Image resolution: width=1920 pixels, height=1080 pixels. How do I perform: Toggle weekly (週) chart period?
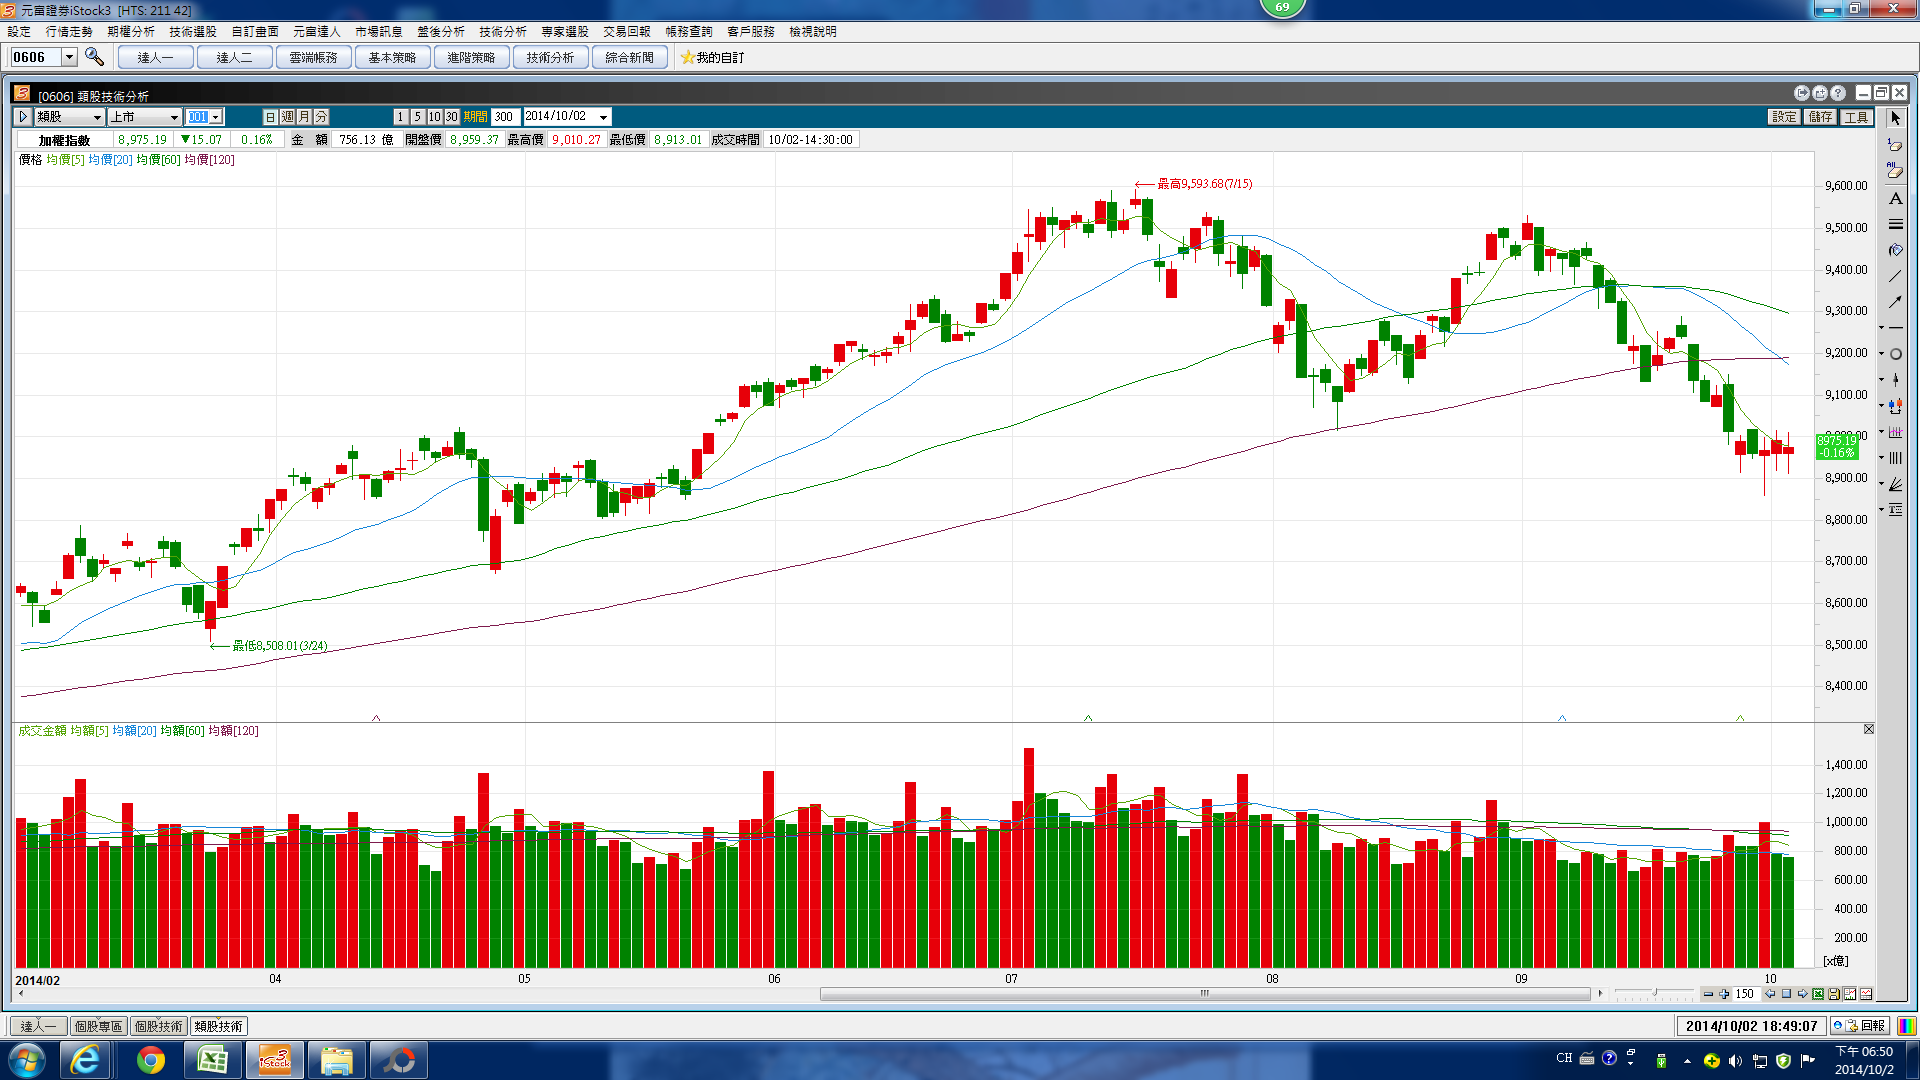coord(287,117)
